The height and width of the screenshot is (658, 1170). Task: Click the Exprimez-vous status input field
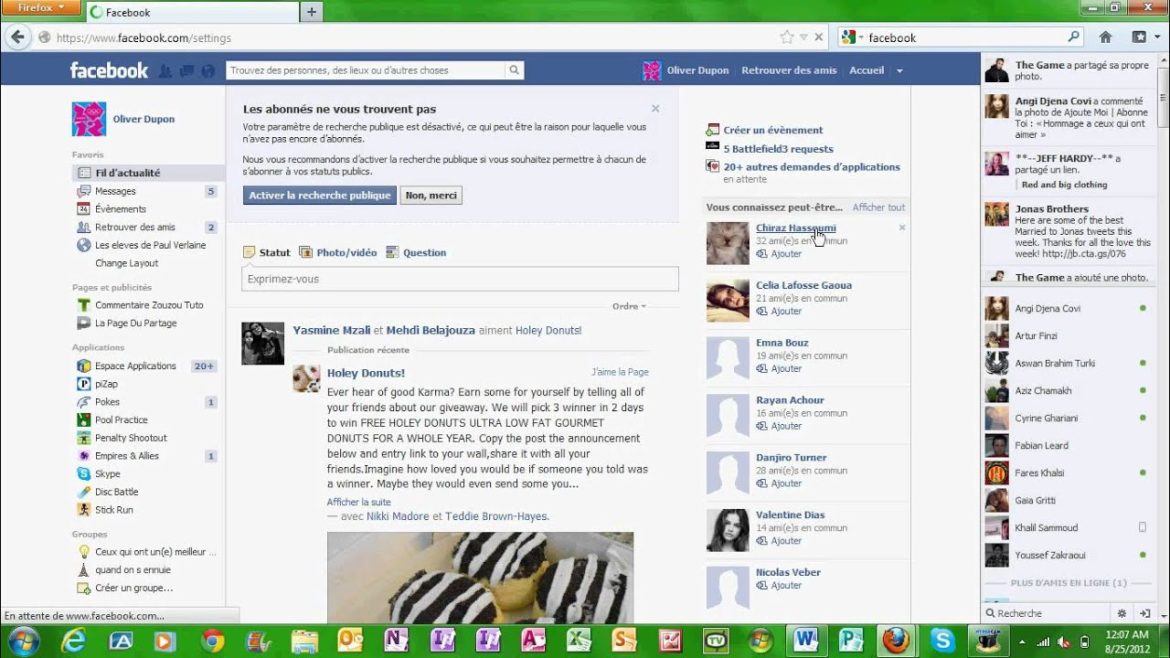[460, 279]
